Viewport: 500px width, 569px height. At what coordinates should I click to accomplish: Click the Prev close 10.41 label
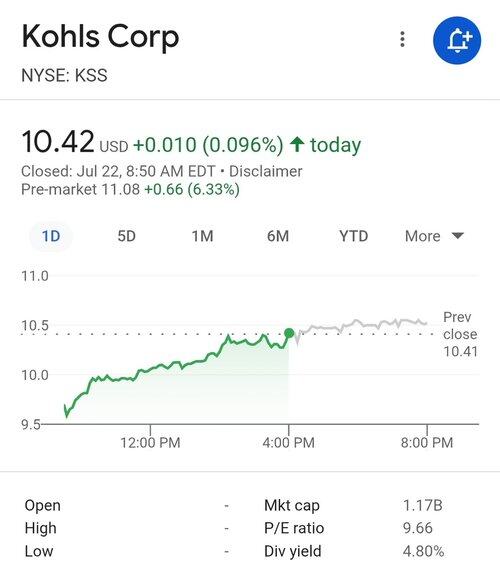(460, 334)
